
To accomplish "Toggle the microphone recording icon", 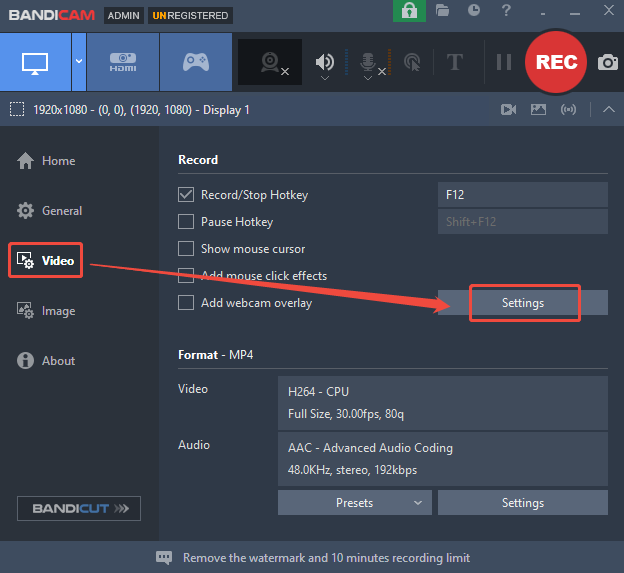I will click(x=368, y=62).
